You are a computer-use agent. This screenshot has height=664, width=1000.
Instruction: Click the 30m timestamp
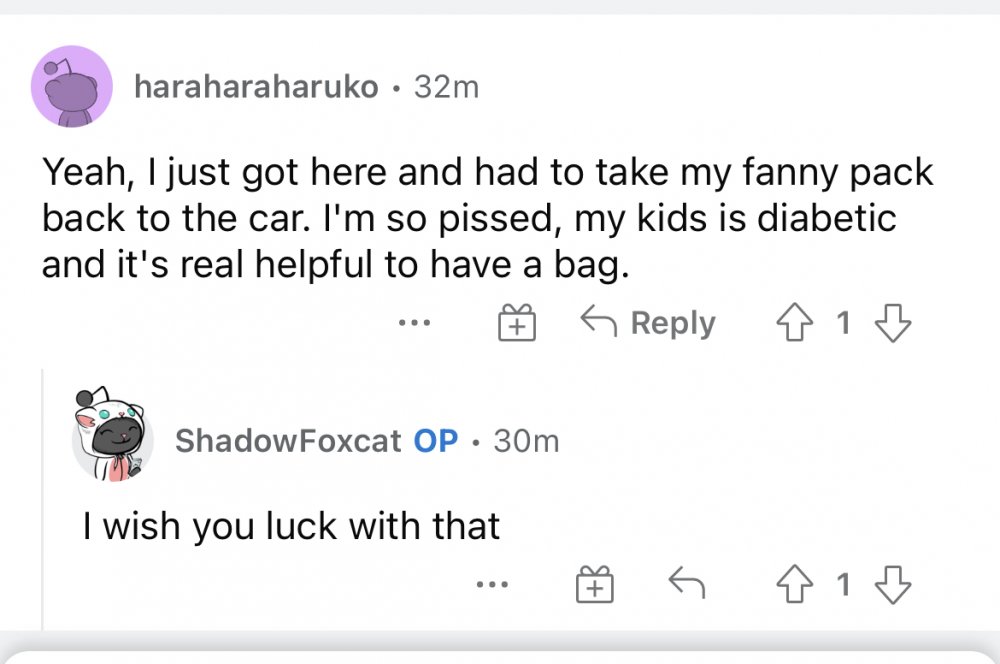526,440
